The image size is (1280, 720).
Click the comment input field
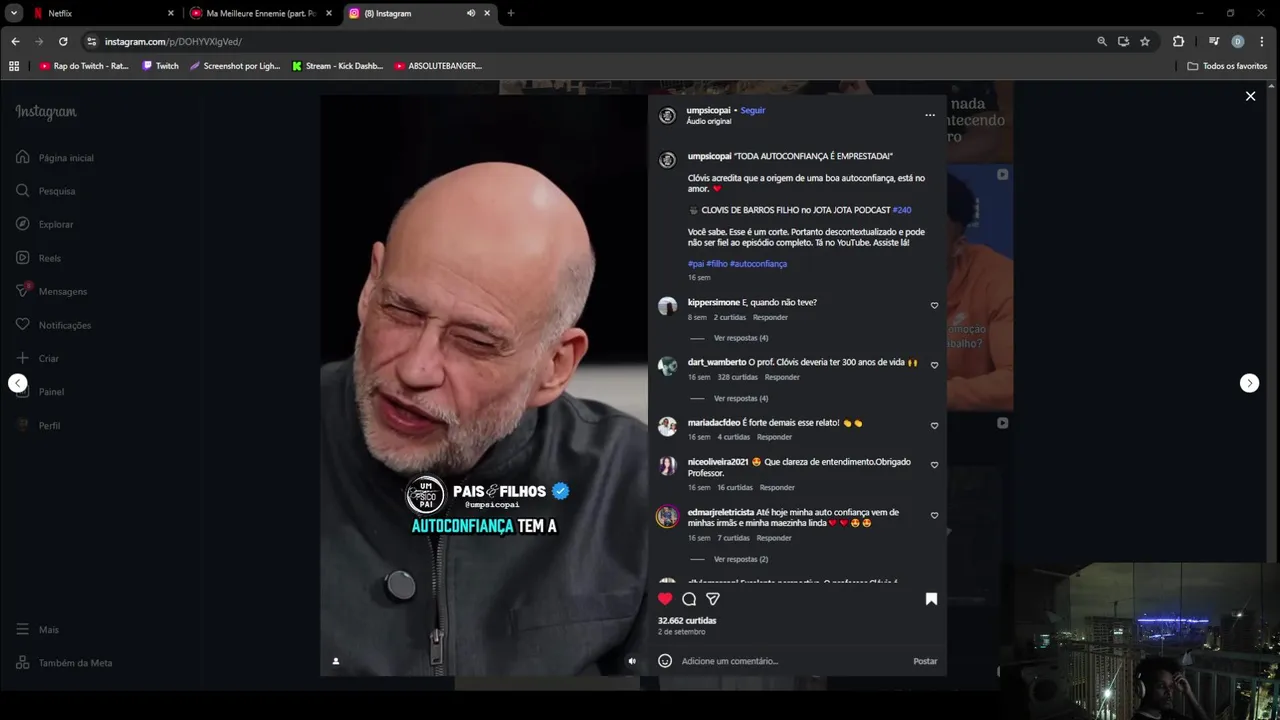[x=790, y=661]
